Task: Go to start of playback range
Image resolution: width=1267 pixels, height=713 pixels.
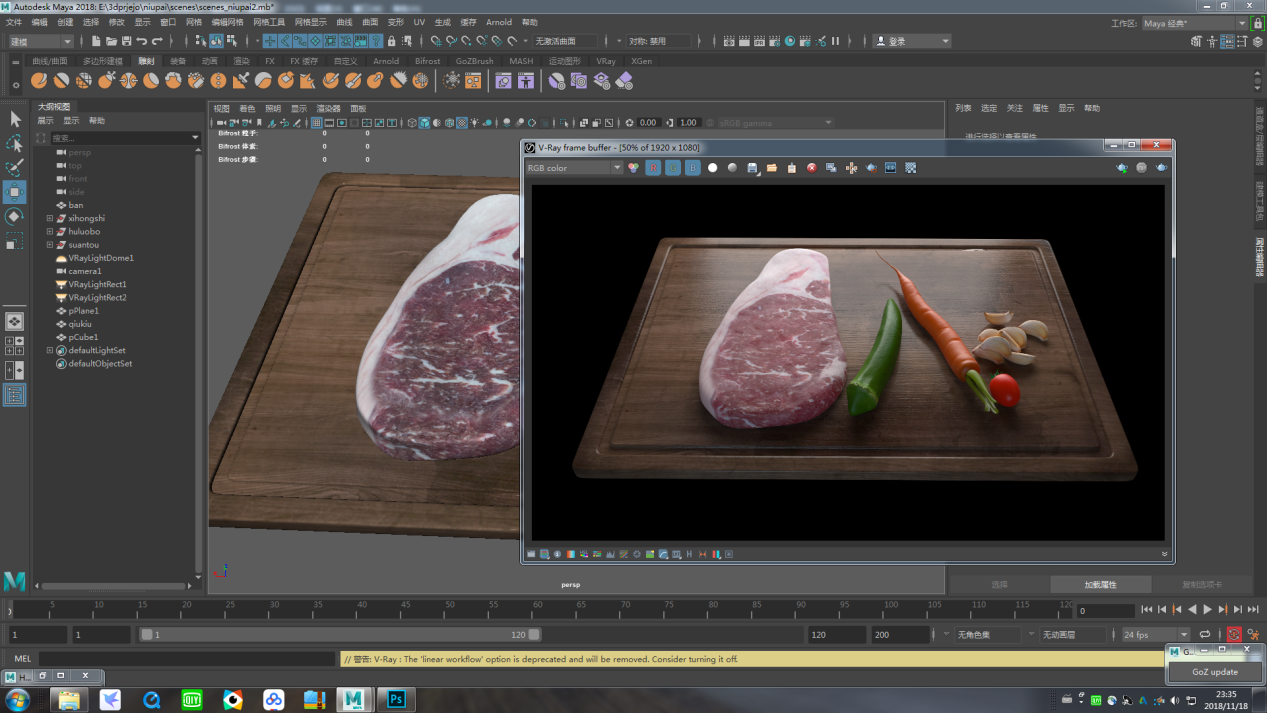Action: point(1147,609)
